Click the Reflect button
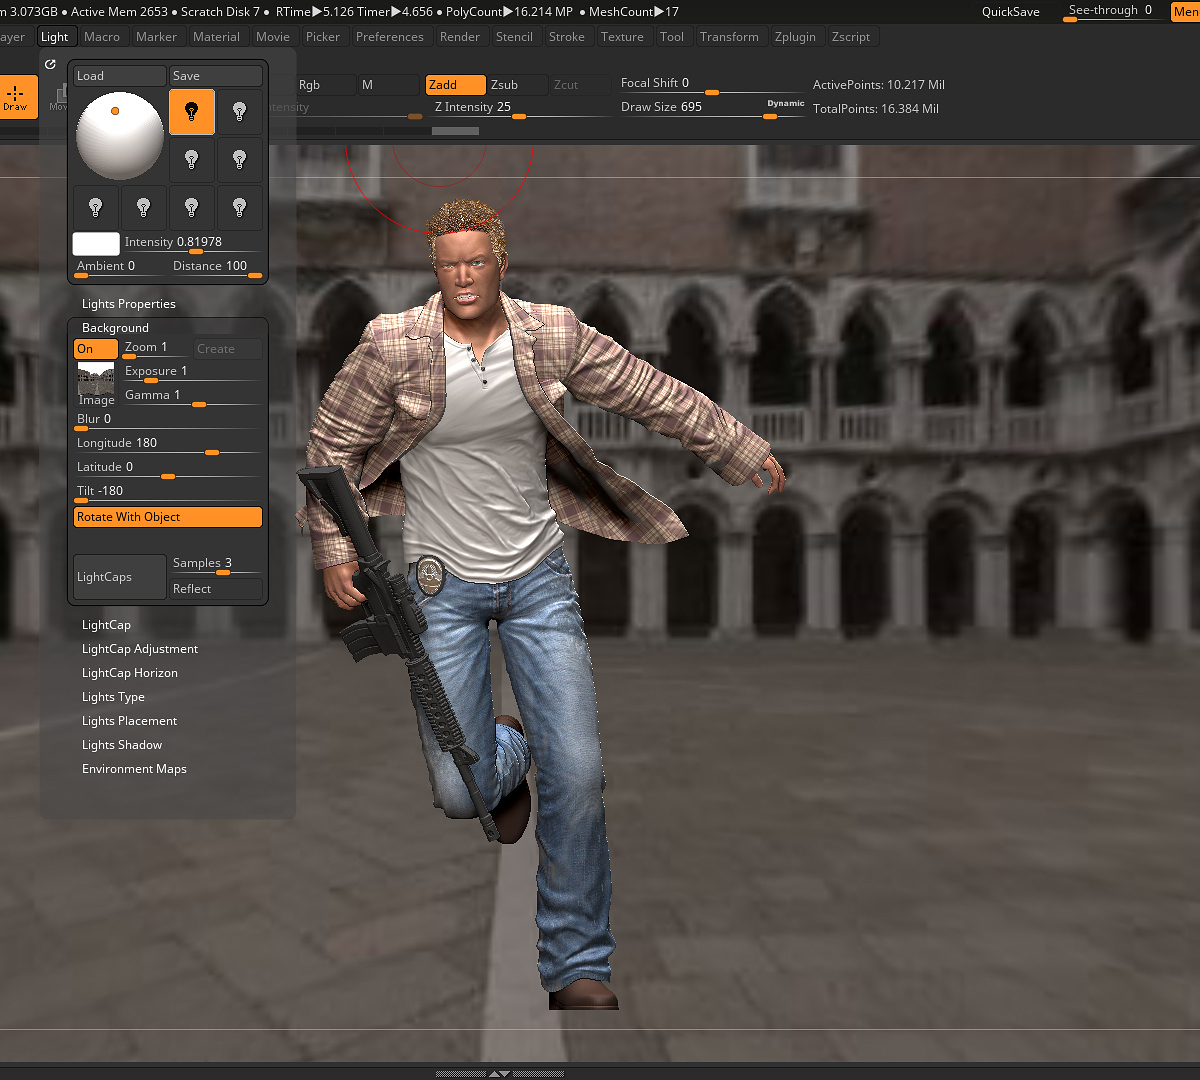Viewport: 1200px width, 1080px height. click(216, 589)
